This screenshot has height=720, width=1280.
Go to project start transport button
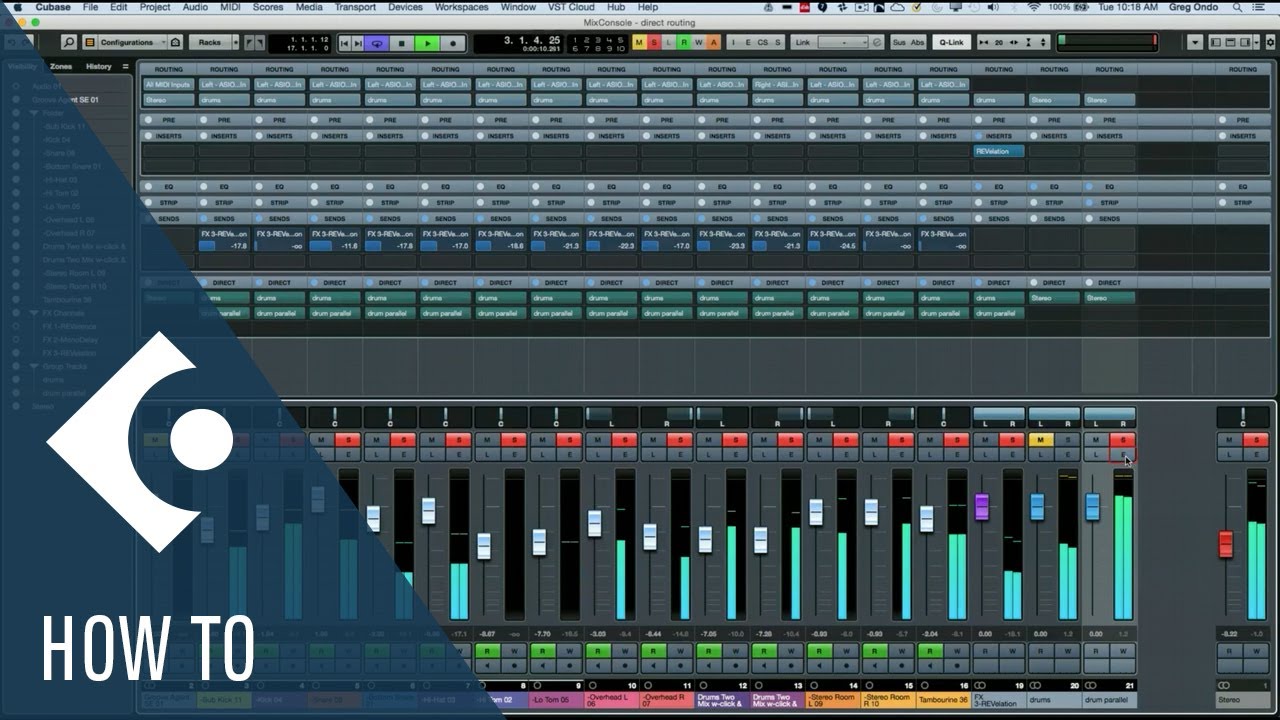(x=345, y=43)
